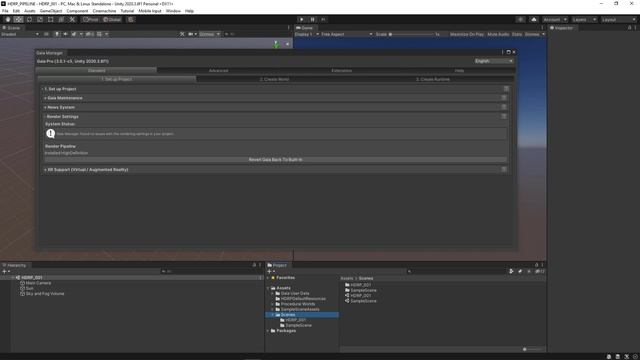This screenshot has height=360, width=640.
Task: Open the Free Aspect dropdown
Action: click(x=347, y=34)
